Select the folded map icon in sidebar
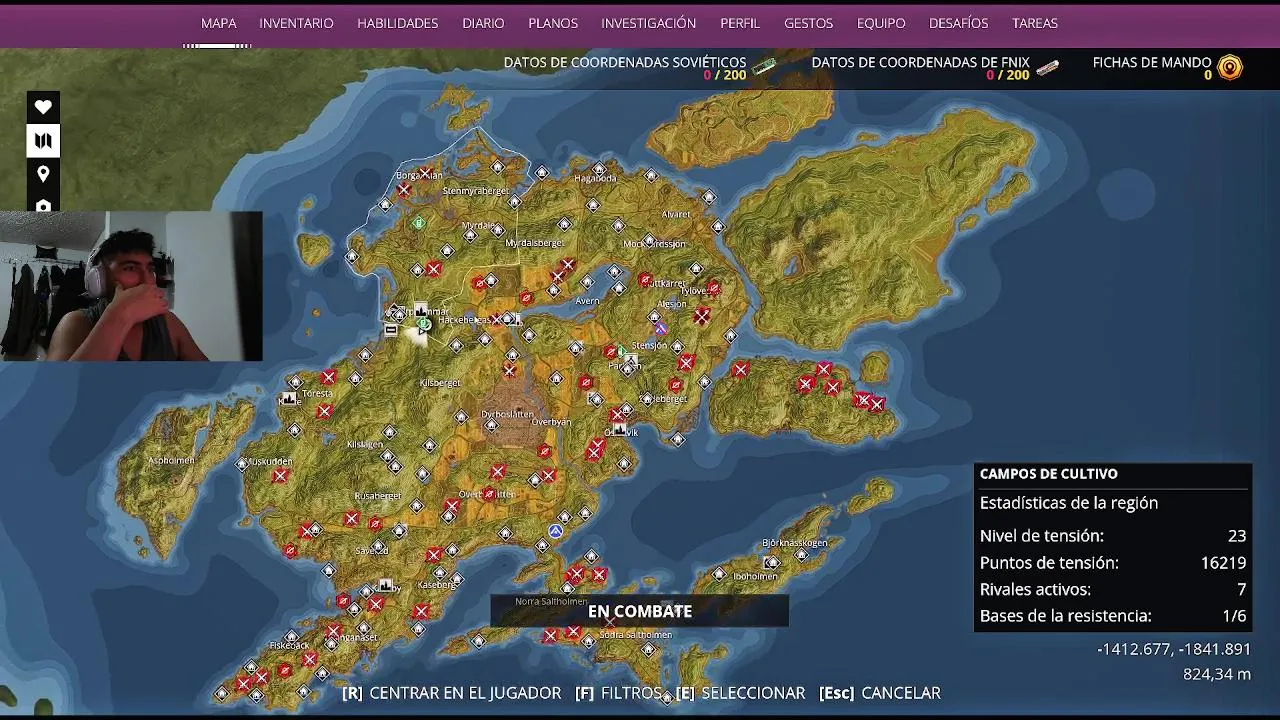This screenshot has height=720, width=1280. pos(43,141)
